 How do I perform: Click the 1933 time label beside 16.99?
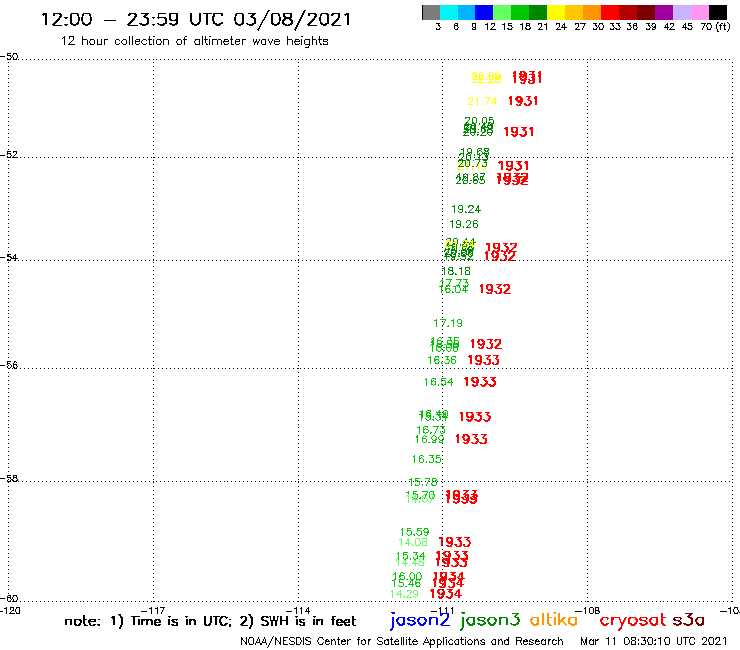[471, 439]
